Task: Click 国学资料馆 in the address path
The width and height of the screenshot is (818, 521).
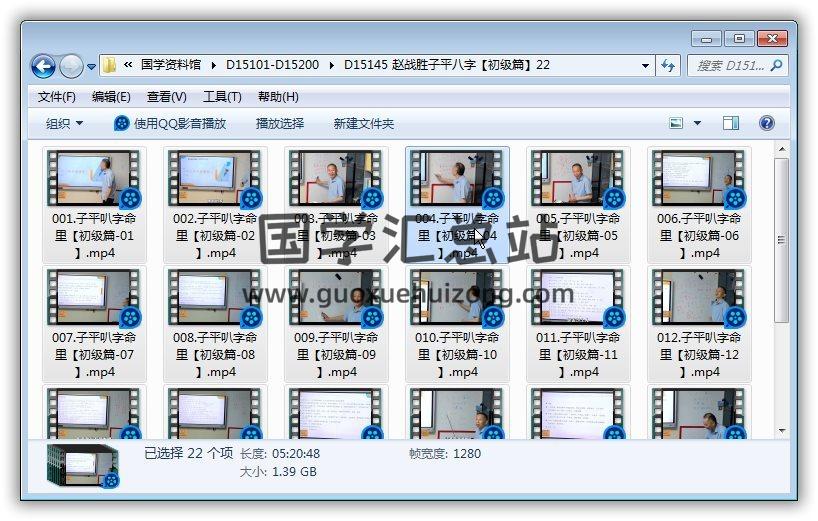Action: point(171,65)
